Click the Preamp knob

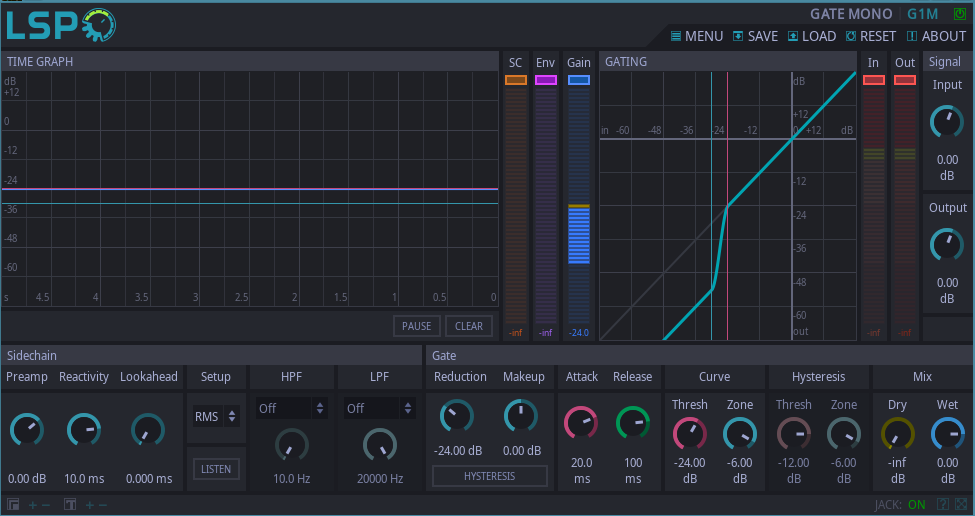[x=27, y=430]
